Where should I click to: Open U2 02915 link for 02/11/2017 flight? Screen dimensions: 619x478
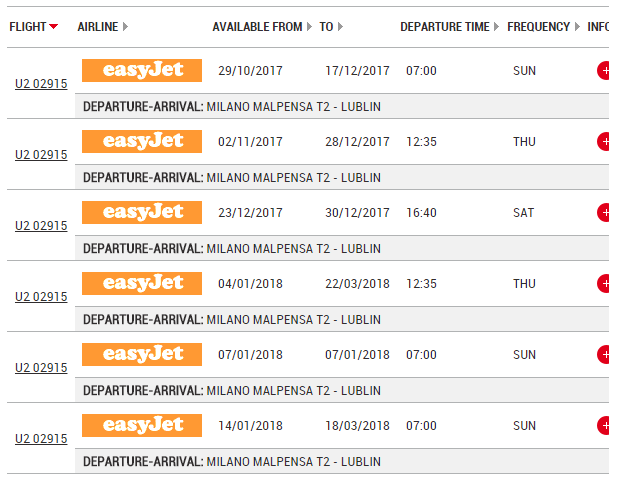pos(41,155)
